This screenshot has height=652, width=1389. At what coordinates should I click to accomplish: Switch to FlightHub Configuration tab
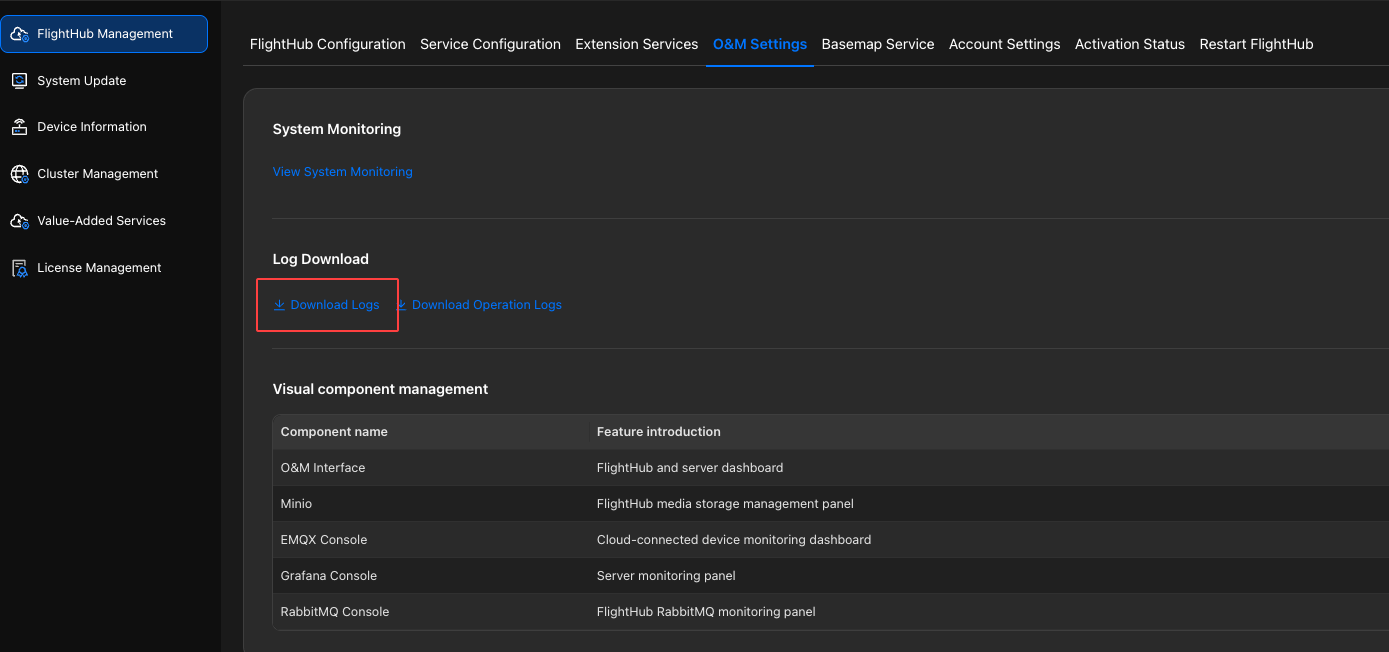[328, 44]
